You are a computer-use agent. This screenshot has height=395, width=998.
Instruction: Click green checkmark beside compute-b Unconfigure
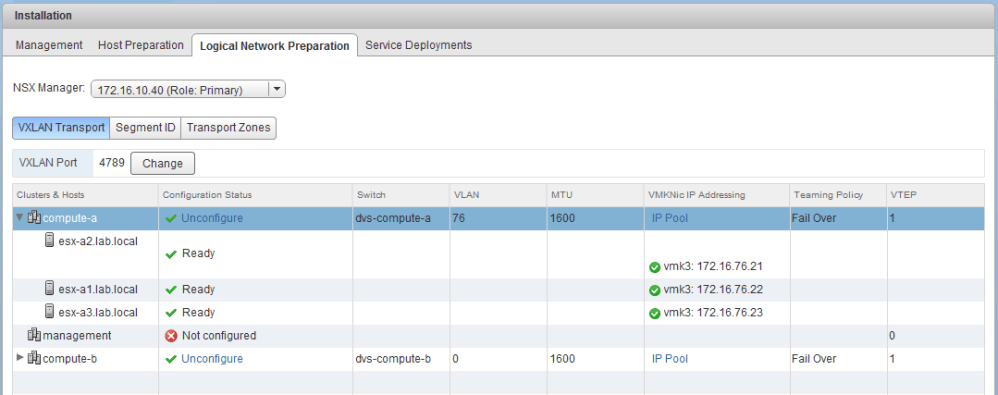click(x=171, y=359)
